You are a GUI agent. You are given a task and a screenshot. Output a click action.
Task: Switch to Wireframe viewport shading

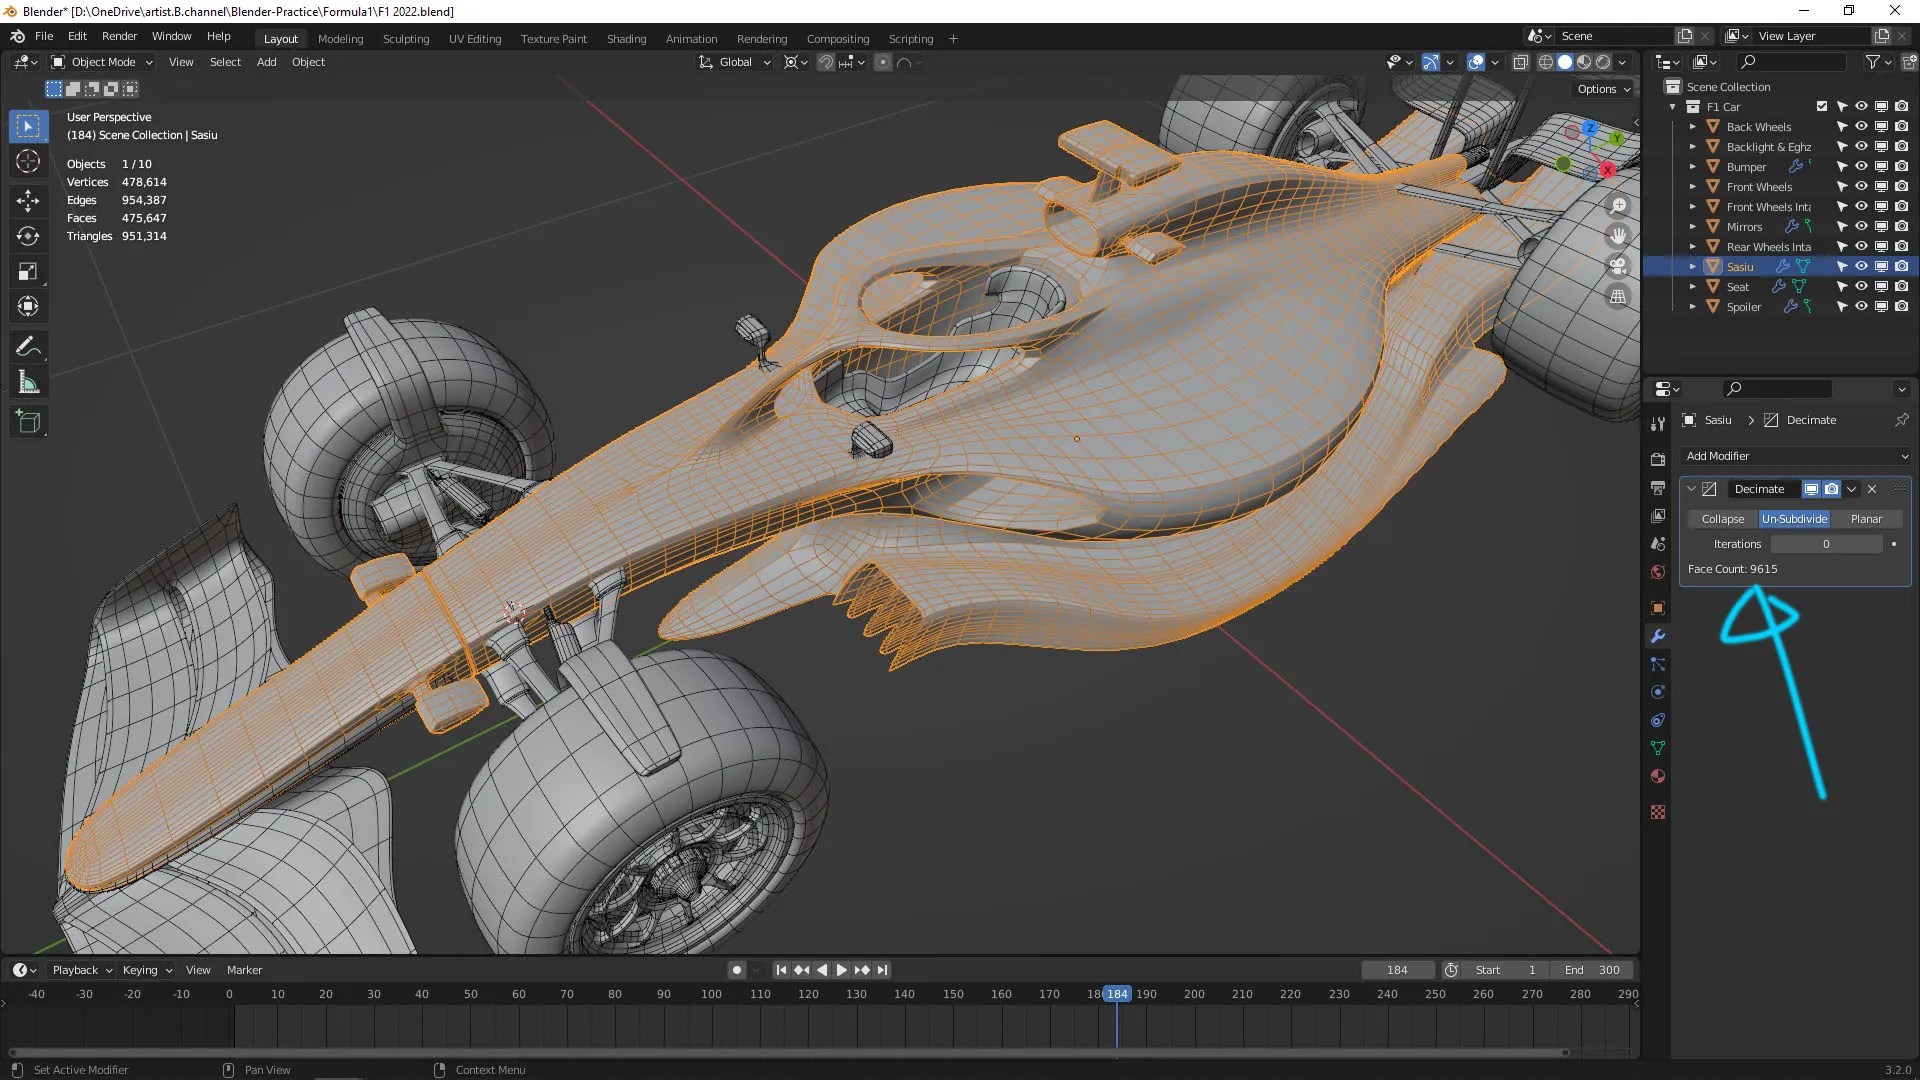coord(1546,61)
